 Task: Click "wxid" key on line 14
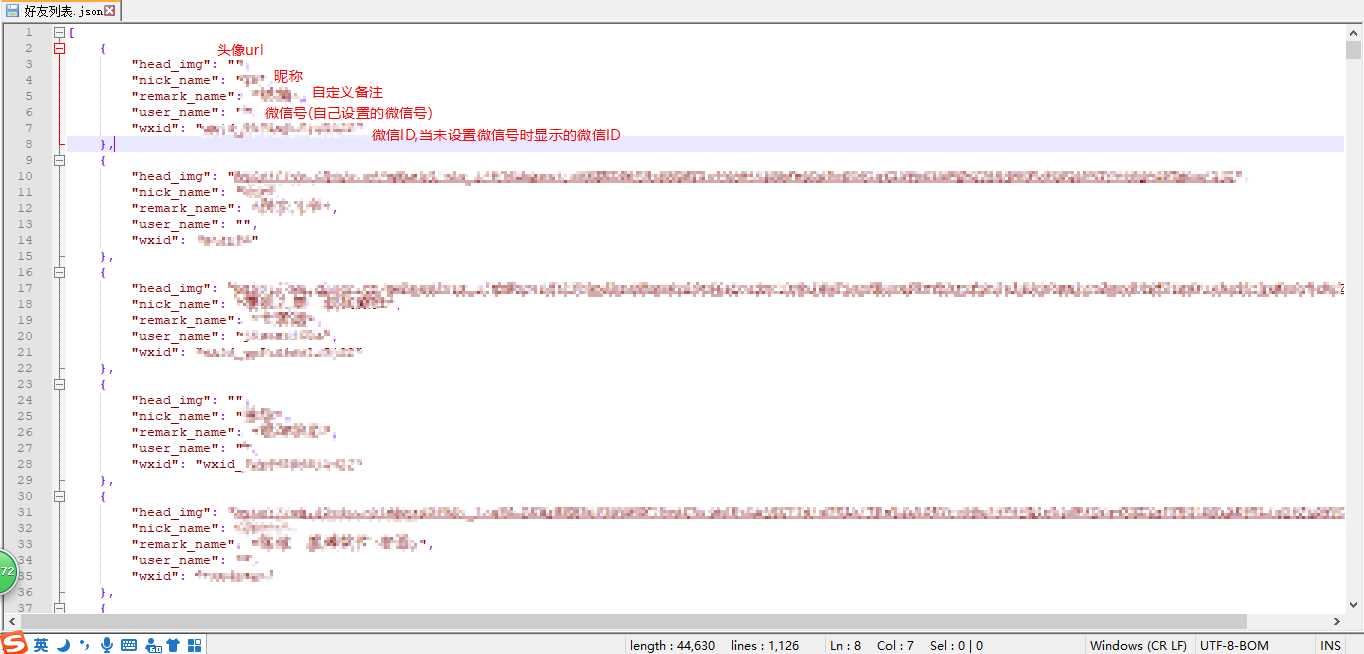[x=156, y=240]
